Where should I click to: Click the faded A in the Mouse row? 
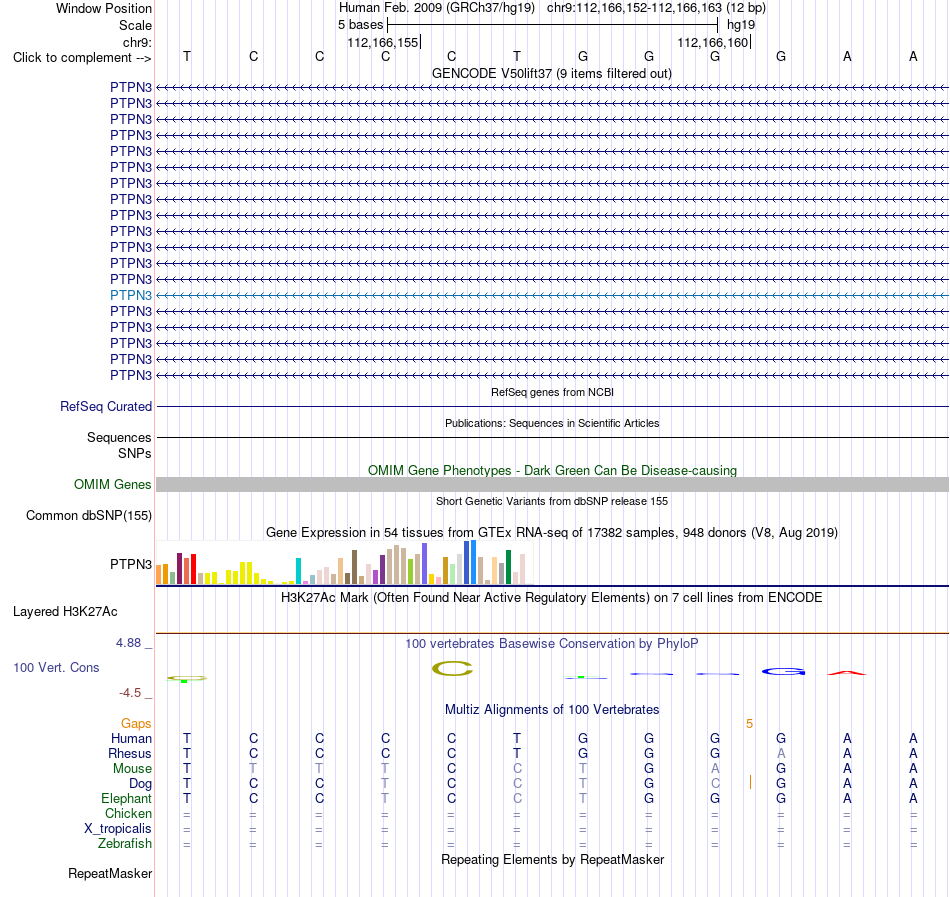(715, 769)
